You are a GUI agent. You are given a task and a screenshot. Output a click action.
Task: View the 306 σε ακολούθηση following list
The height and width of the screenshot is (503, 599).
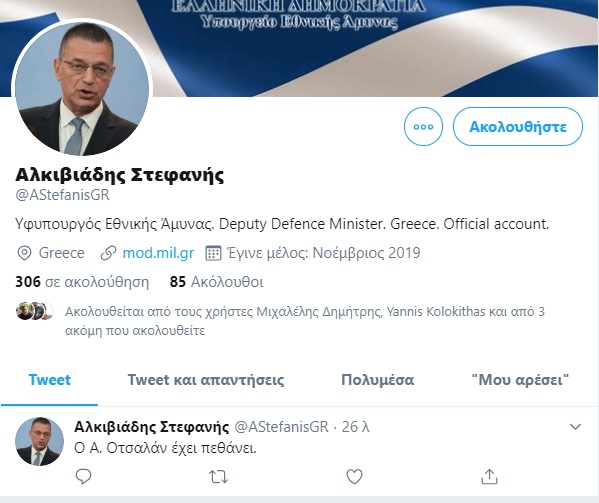[82, 282]
